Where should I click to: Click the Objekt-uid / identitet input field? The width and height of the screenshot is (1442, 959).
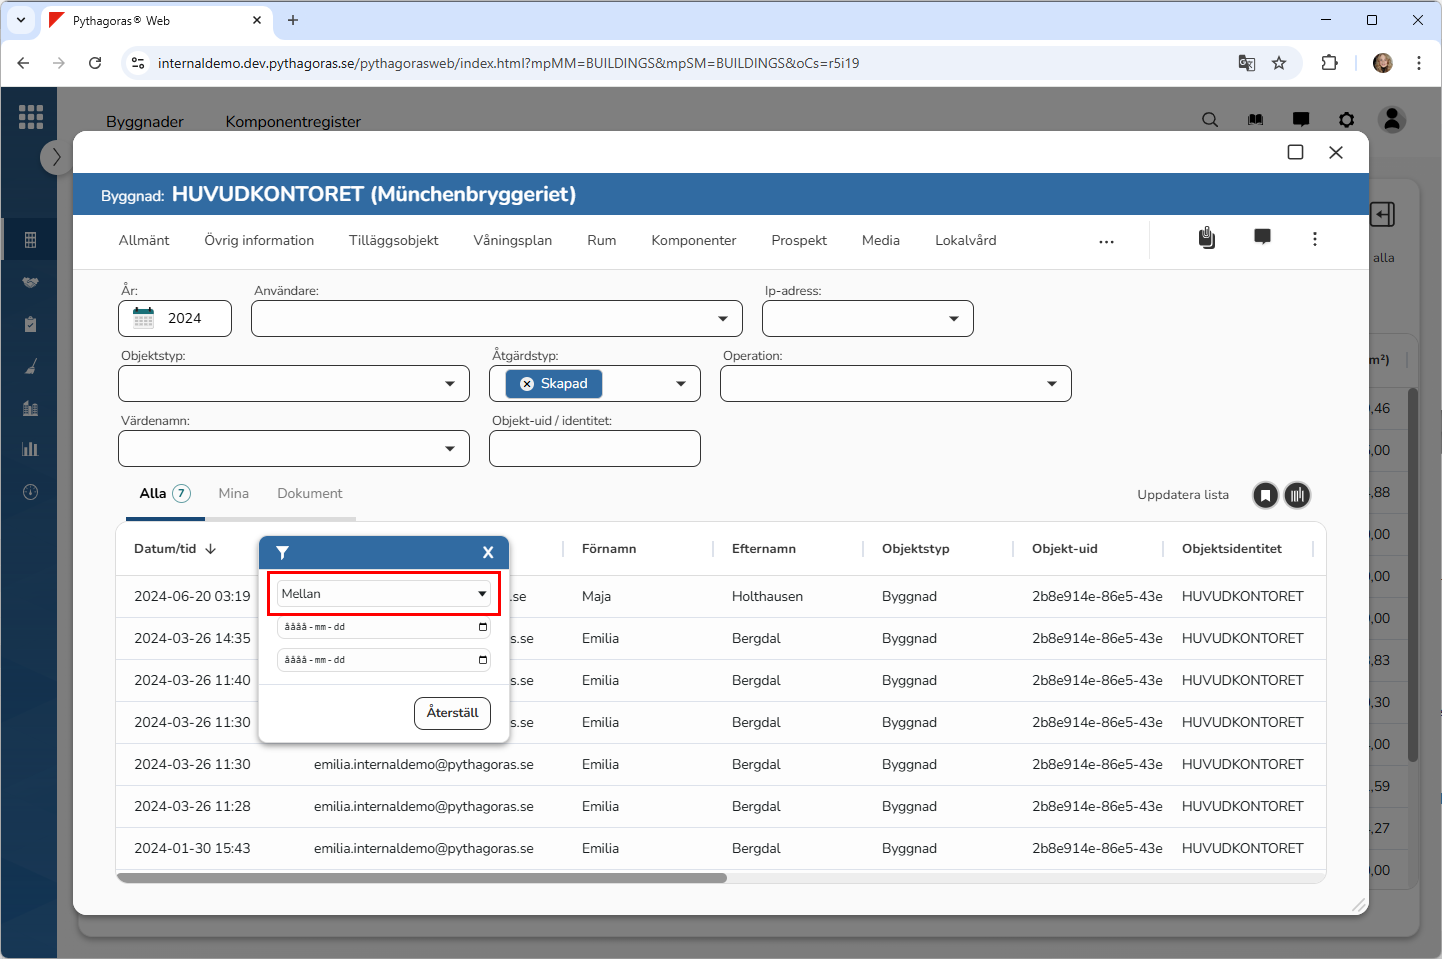pos(594,449)
